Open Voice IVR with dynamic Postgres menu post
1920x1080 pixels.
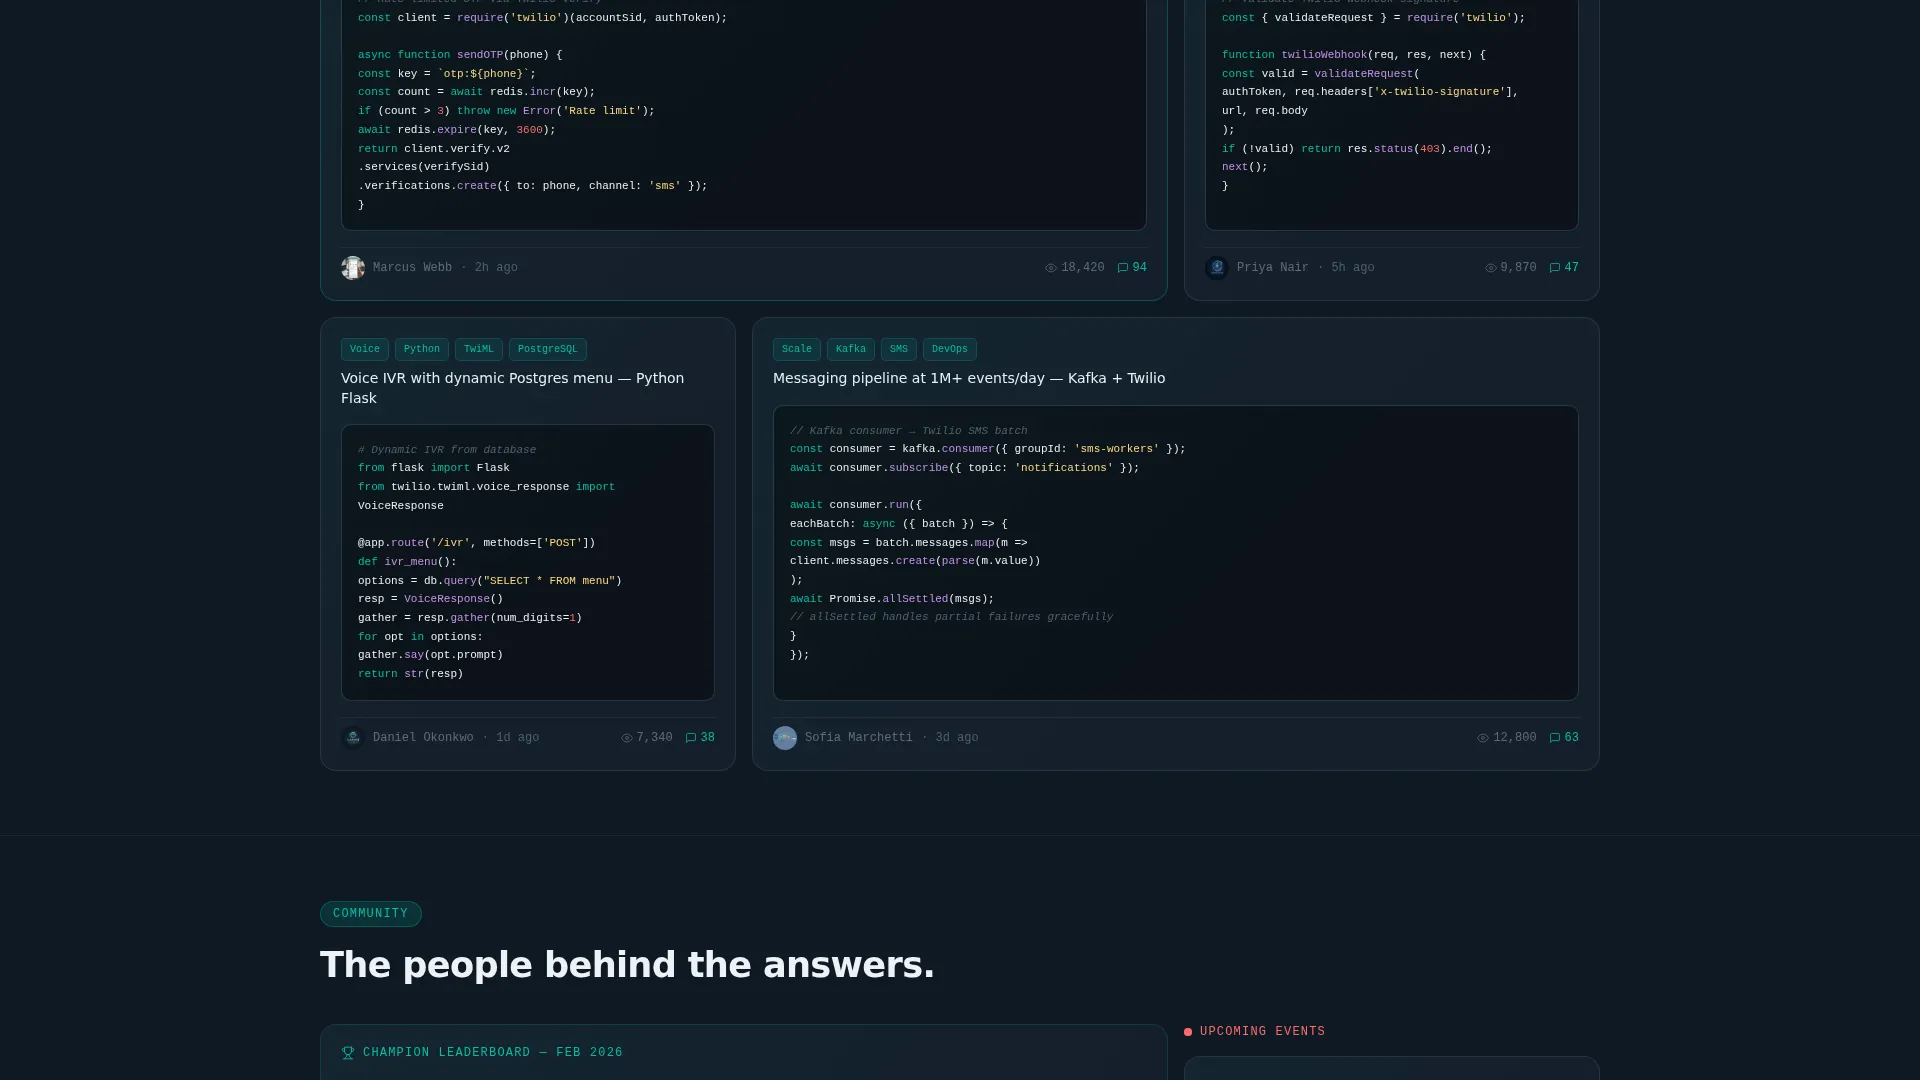513,388
